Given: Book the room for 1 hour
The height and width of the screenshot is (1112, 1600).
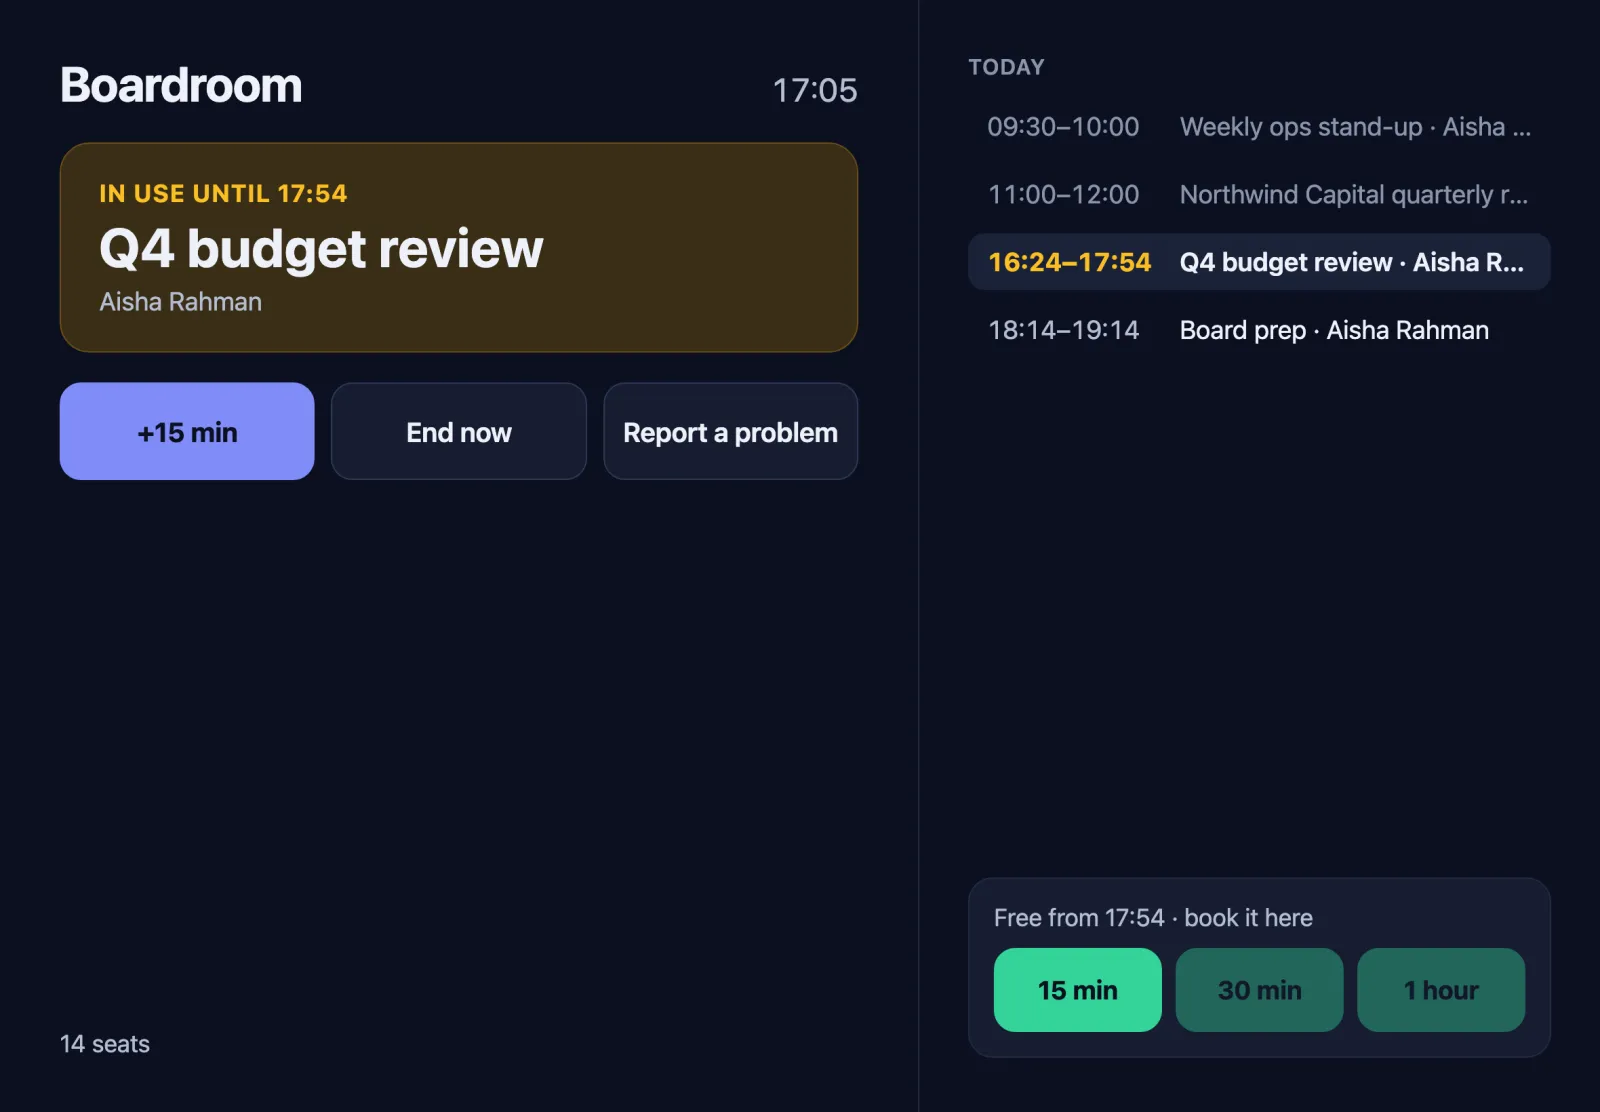Looking at the screenshot, I should click(x=1441, y=990).
